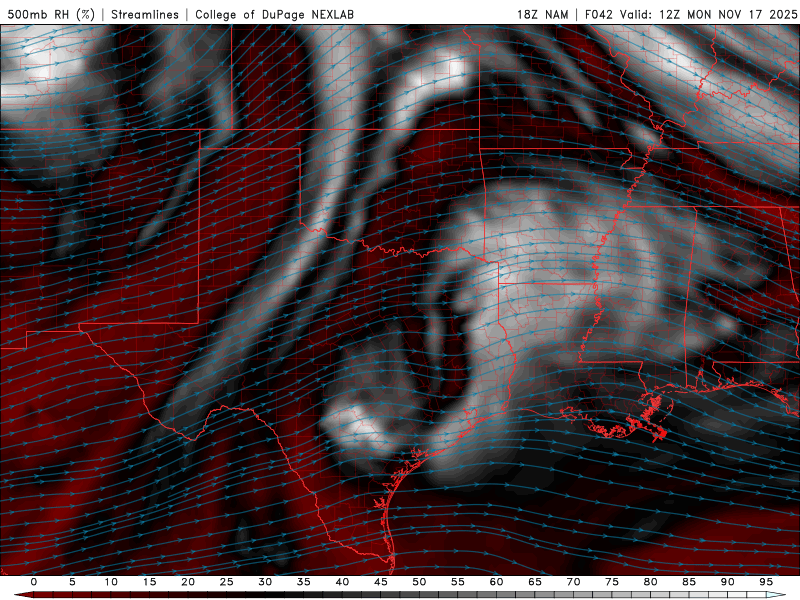Image resolution: width=800 pixels, height=600 pixels.
Task: Click the "80" label on color scale
Action: click(x=650, y=582)
